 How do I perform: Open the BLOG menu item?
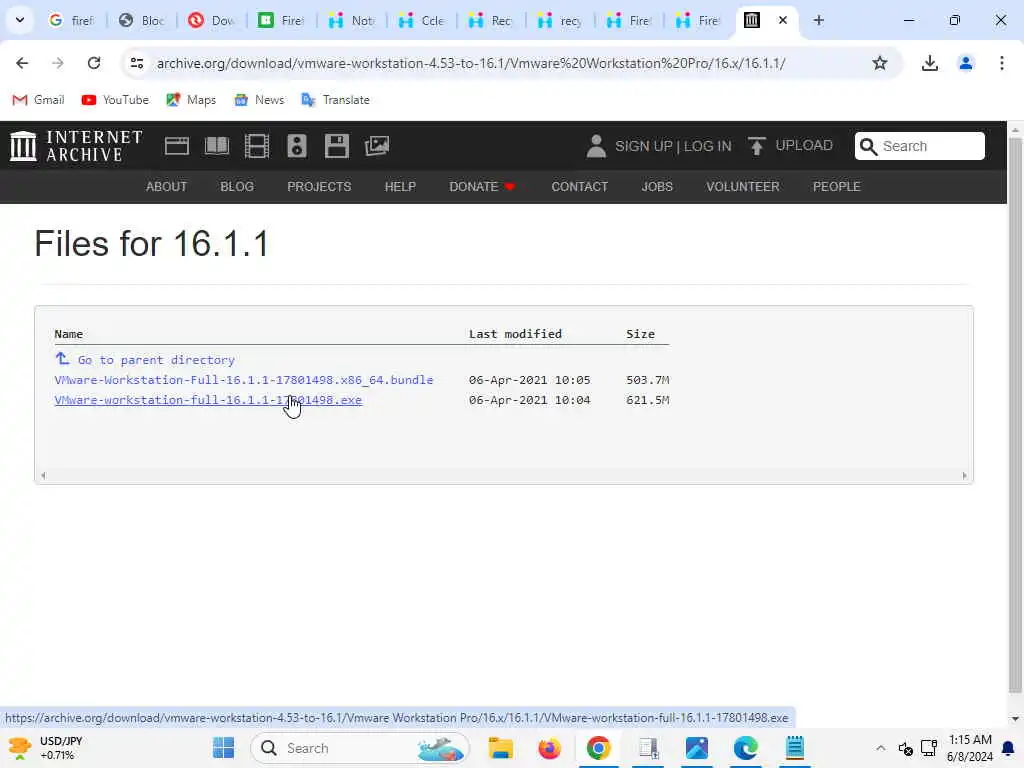pos(237,187)
